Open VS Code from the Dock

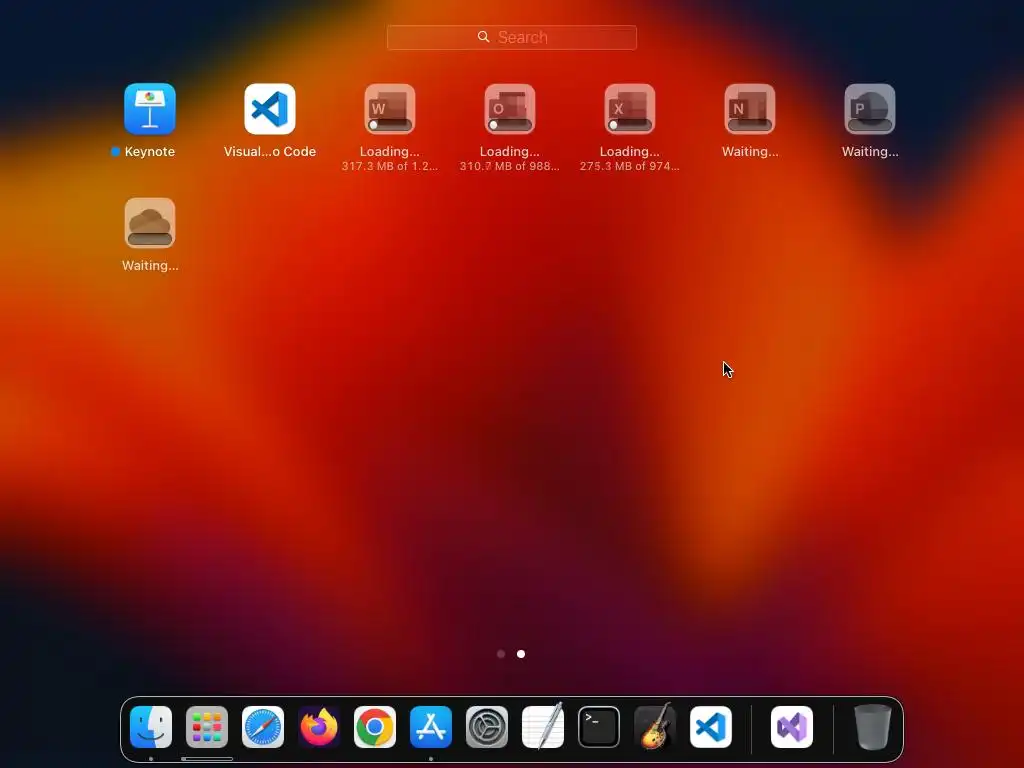pos(711,727)
